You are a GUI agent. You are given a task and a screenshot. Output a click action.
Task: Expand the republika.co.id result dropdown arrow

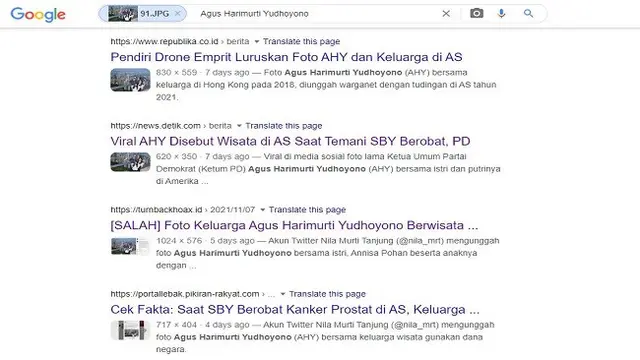tap(257, 42)
